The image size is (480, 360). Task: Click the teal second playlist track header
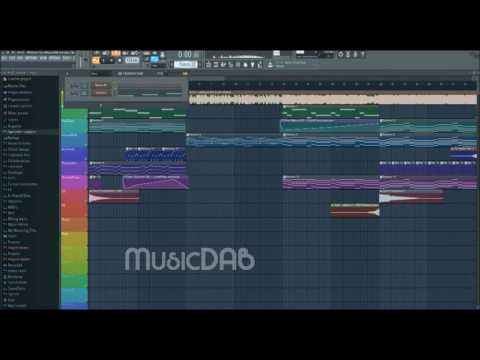74,126
